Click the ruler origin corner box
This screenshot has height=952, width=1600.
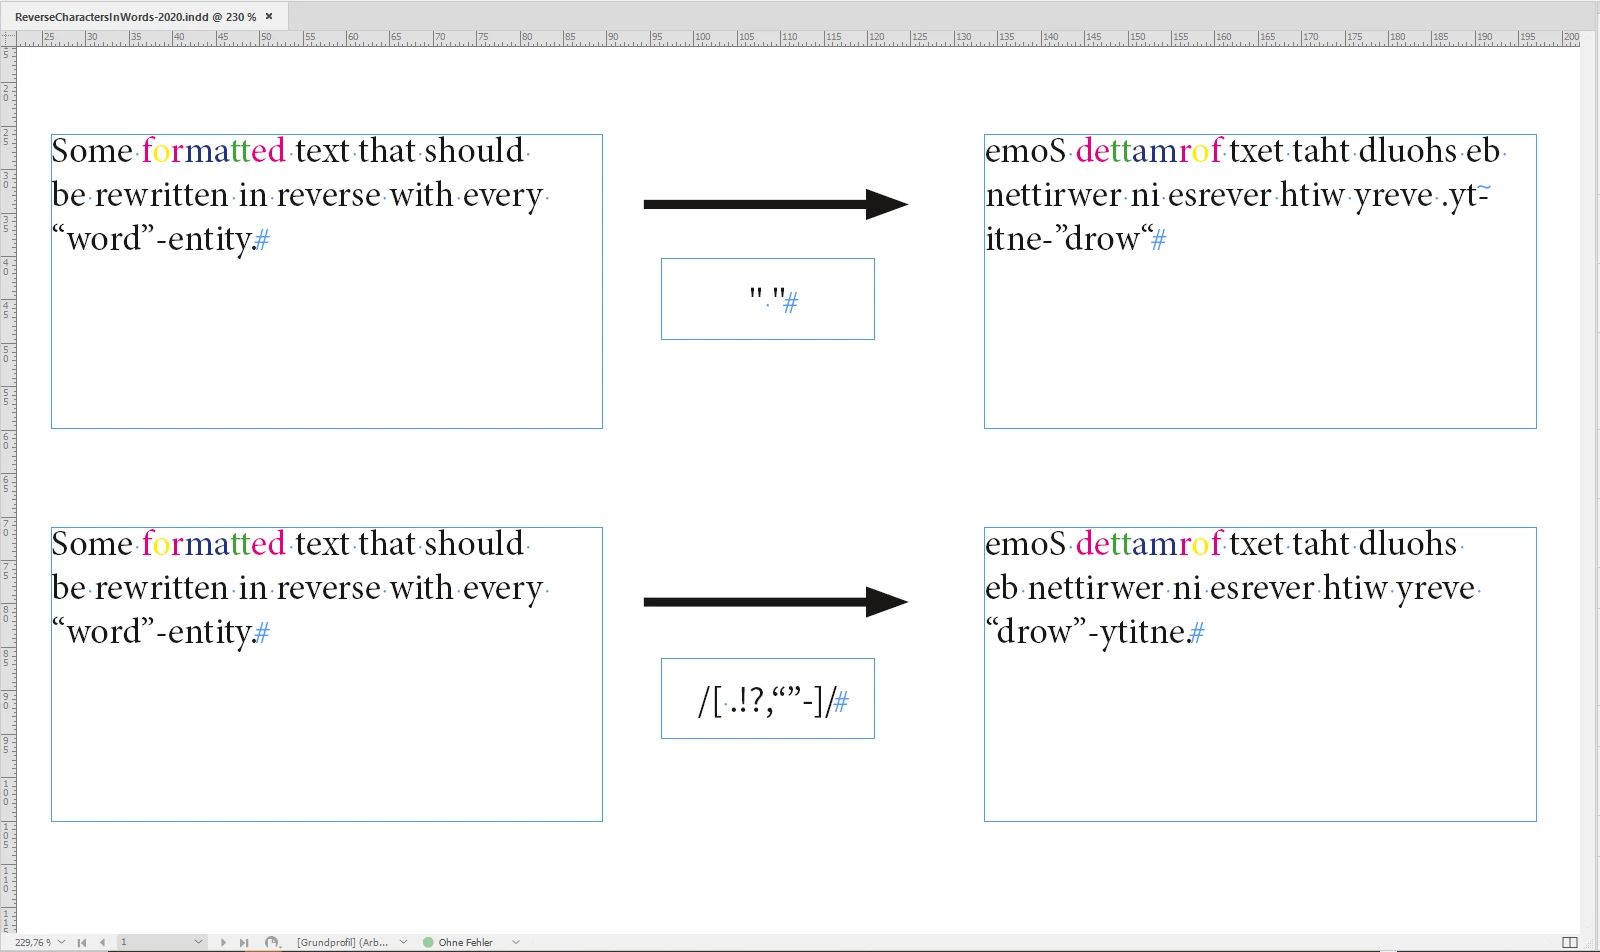8,38
